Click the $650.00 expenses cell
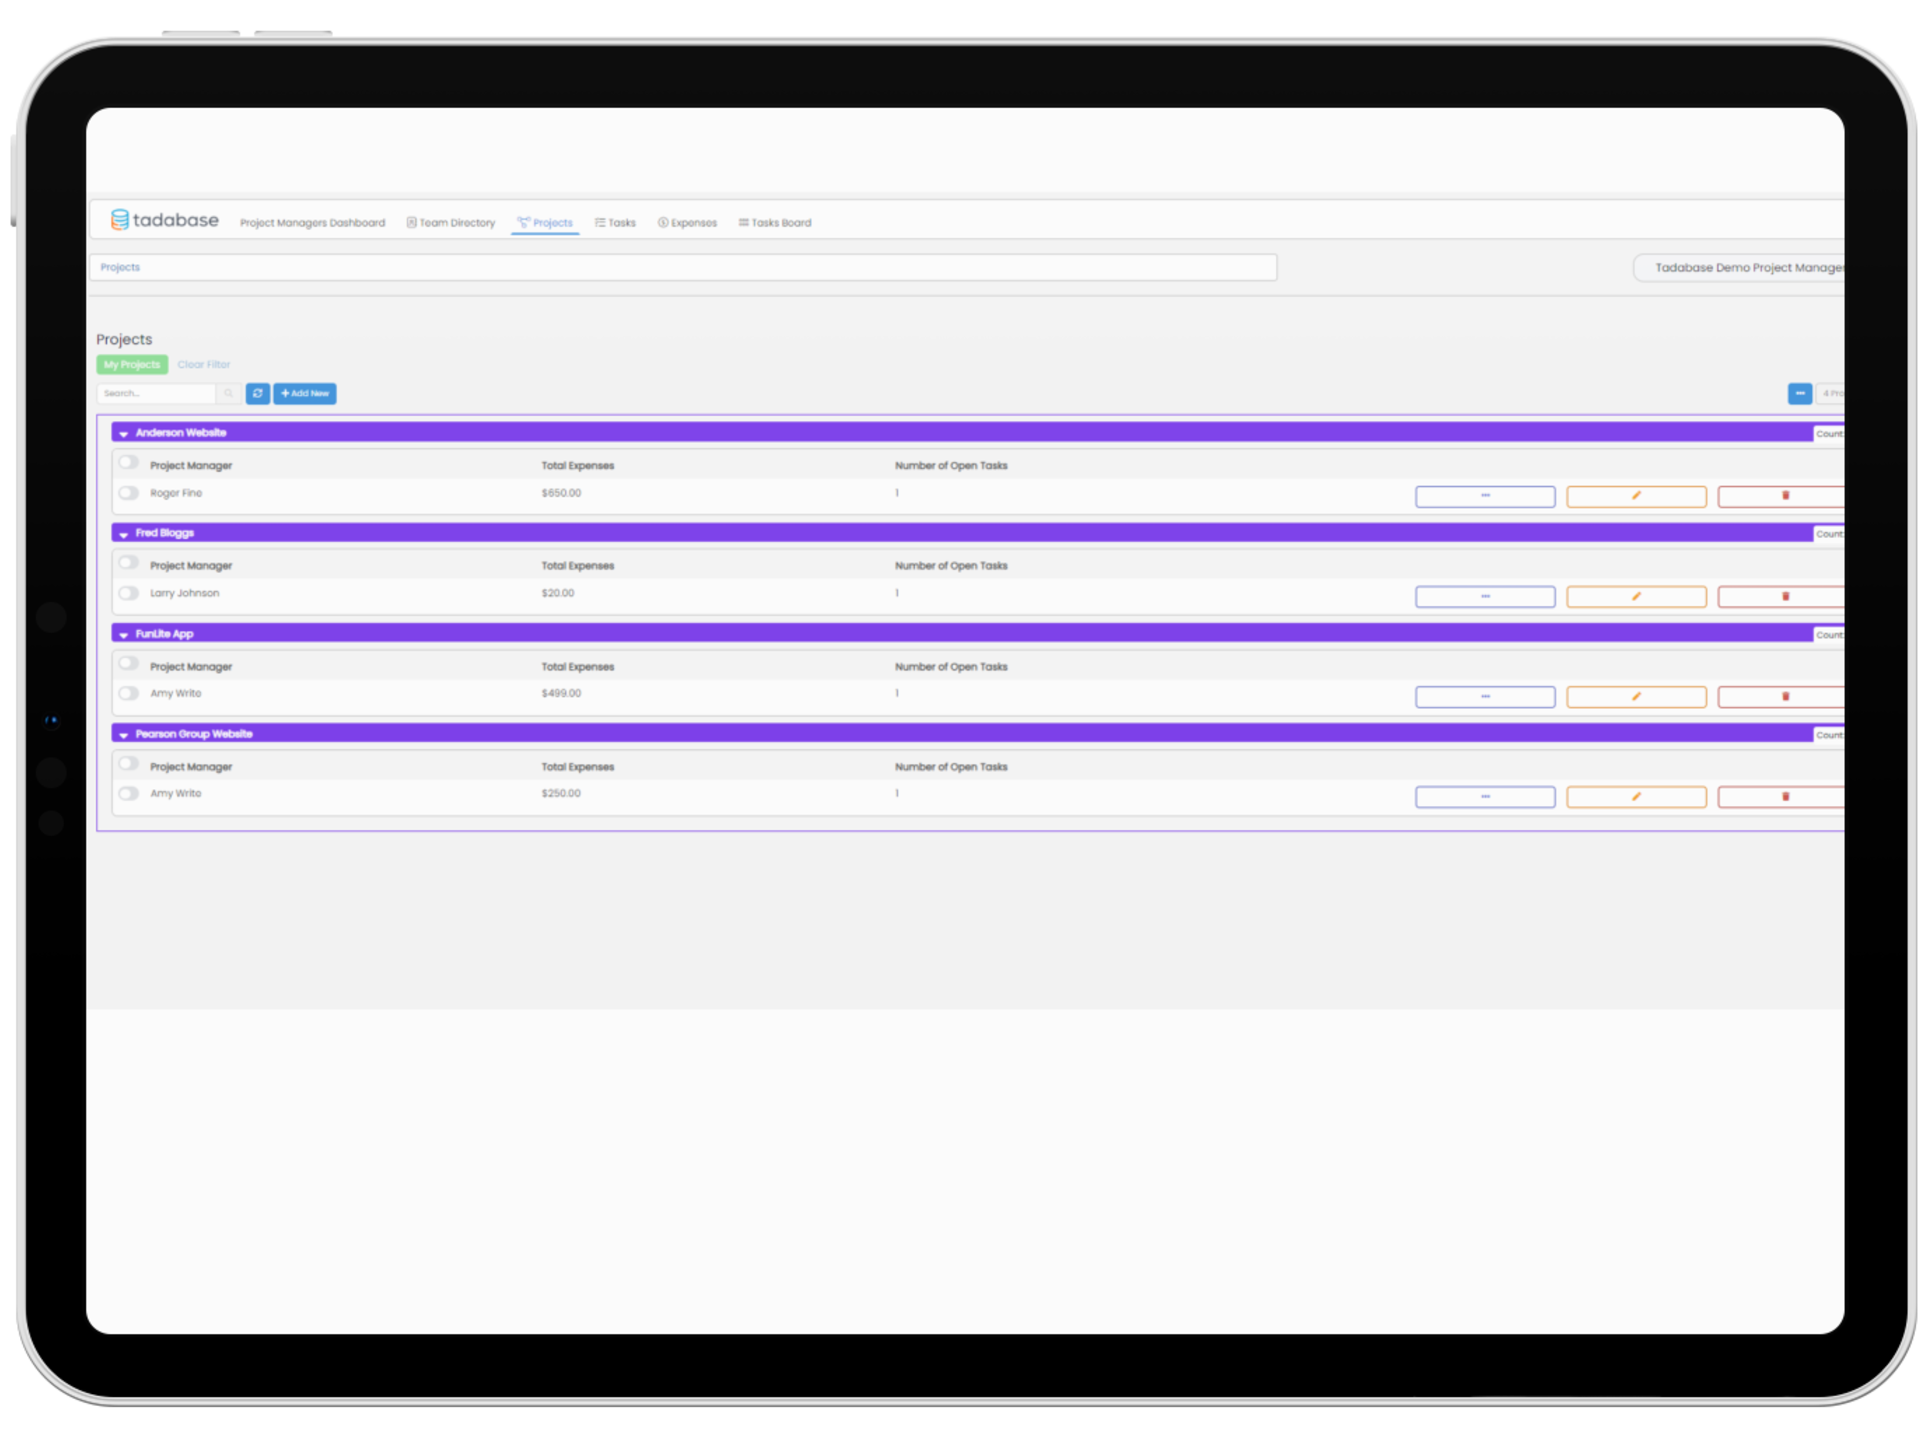Image resolution: width=1920 pixels, height=1440 pixels. pyautogui.click(x=561, y=493)
